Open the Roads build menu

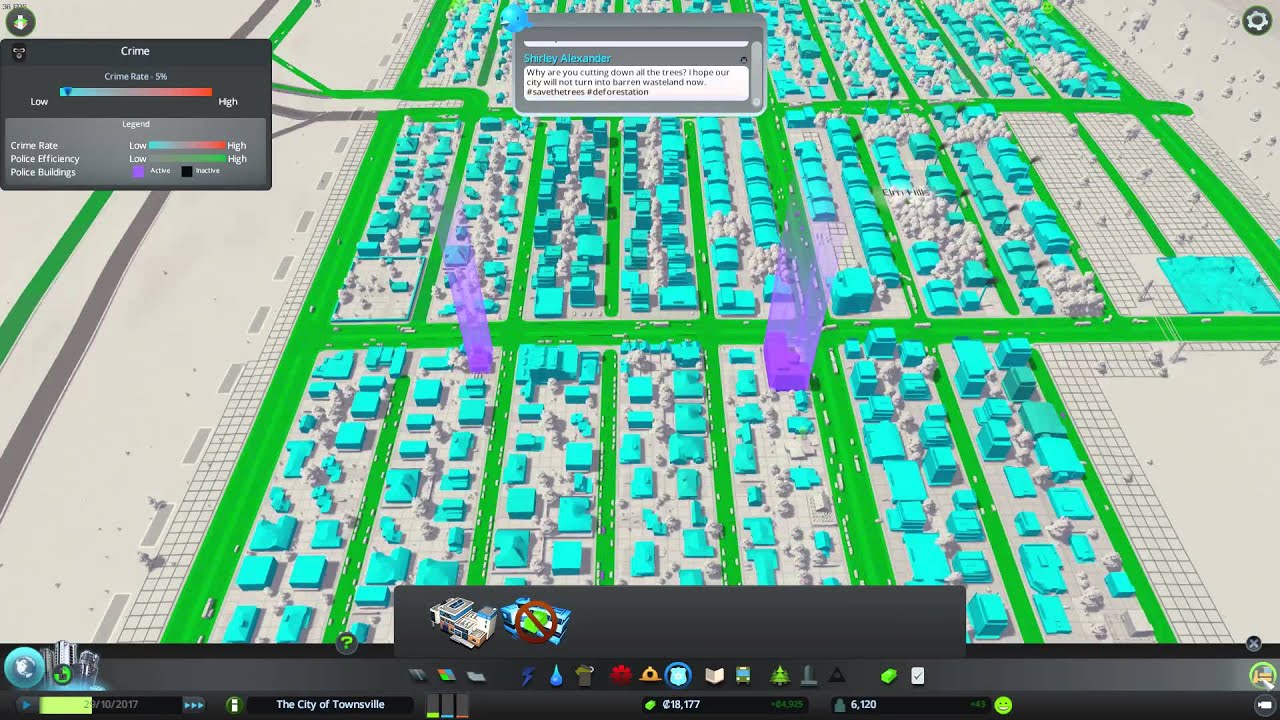pyautogui.click(x=418, y=676)
